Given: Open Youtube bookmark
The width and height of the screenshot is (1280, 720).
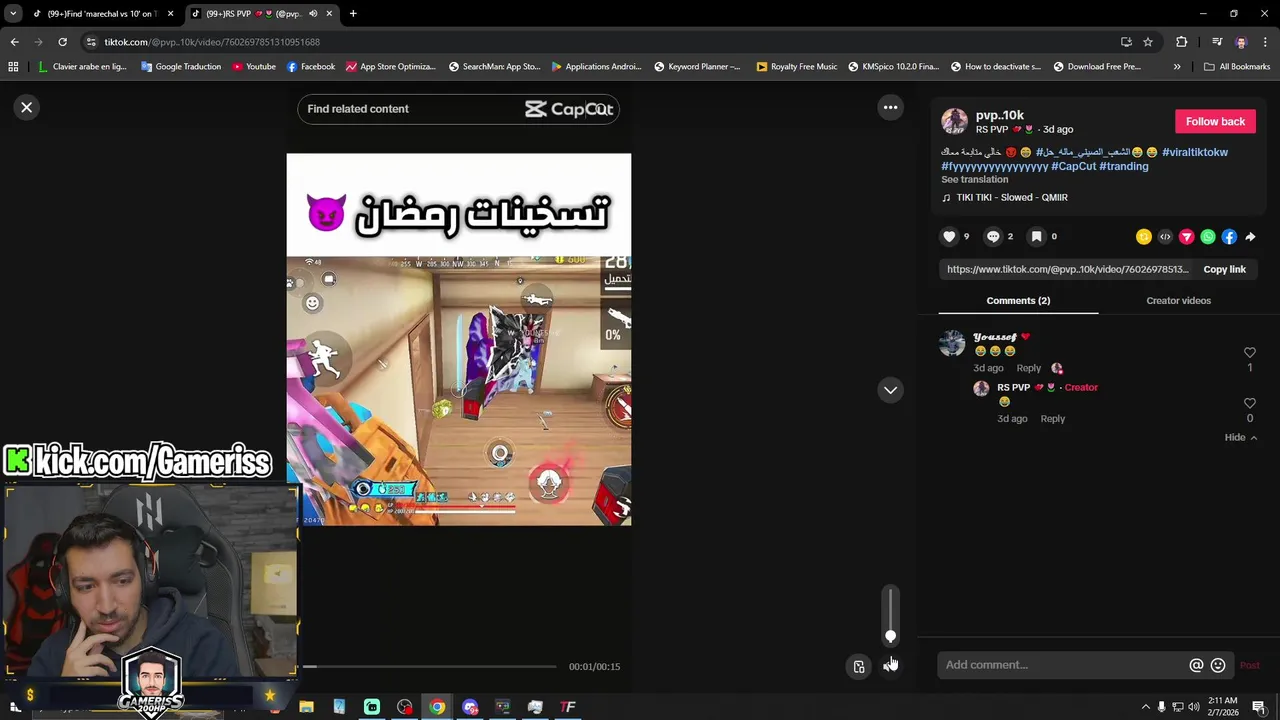Looking at the screenshot, I should pos(254,67).
